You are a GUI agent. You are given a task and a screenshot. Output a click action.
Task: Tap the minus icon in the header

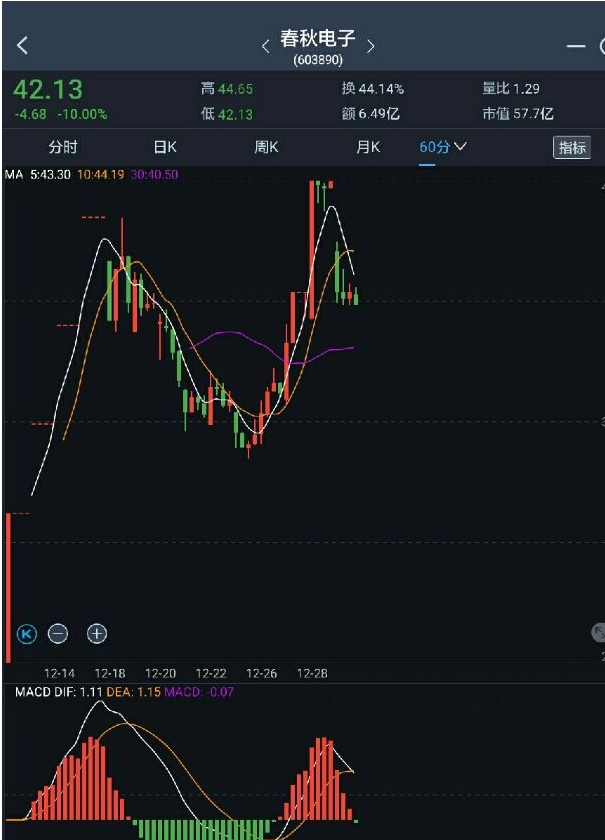click(576, 46)
